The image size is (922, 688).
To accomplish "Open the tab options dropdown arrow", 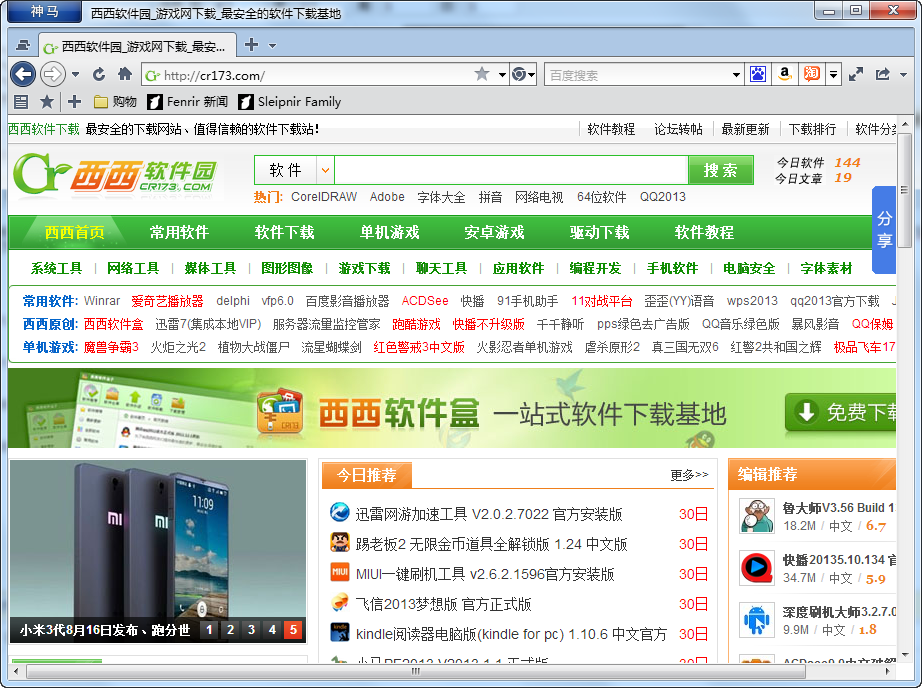I will (272, 45).
